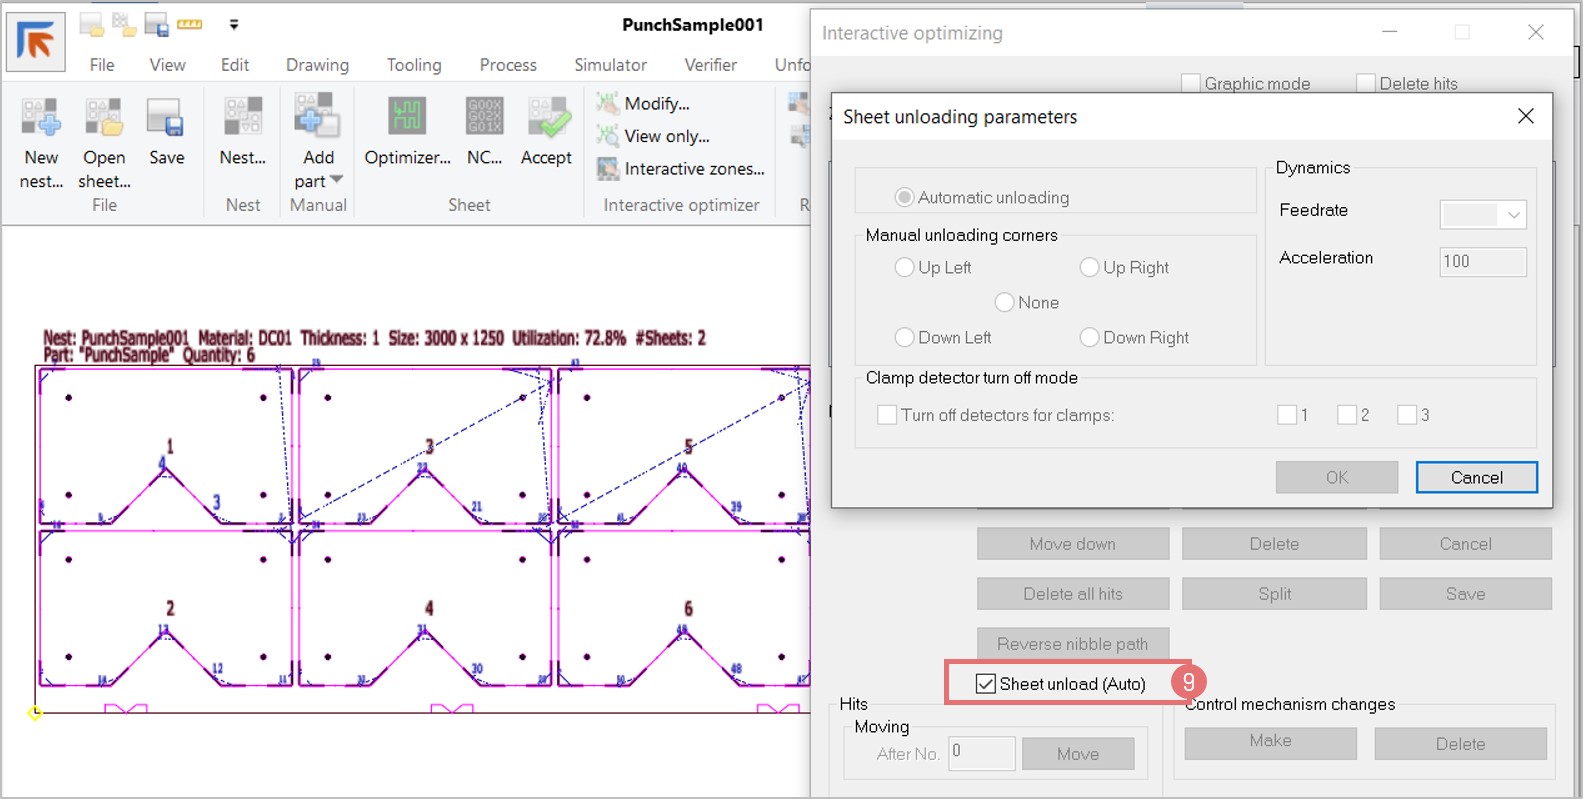Open the Tooling ribbon tab
This screenshot has width=1583, height=799.
(414, 65)
